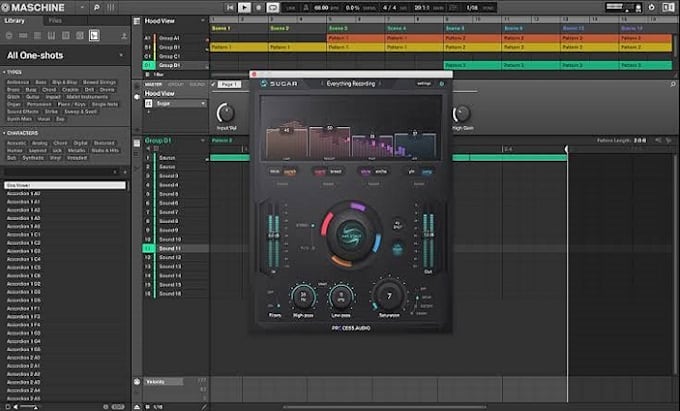Switch to the GROUP tab

point(175,85)
